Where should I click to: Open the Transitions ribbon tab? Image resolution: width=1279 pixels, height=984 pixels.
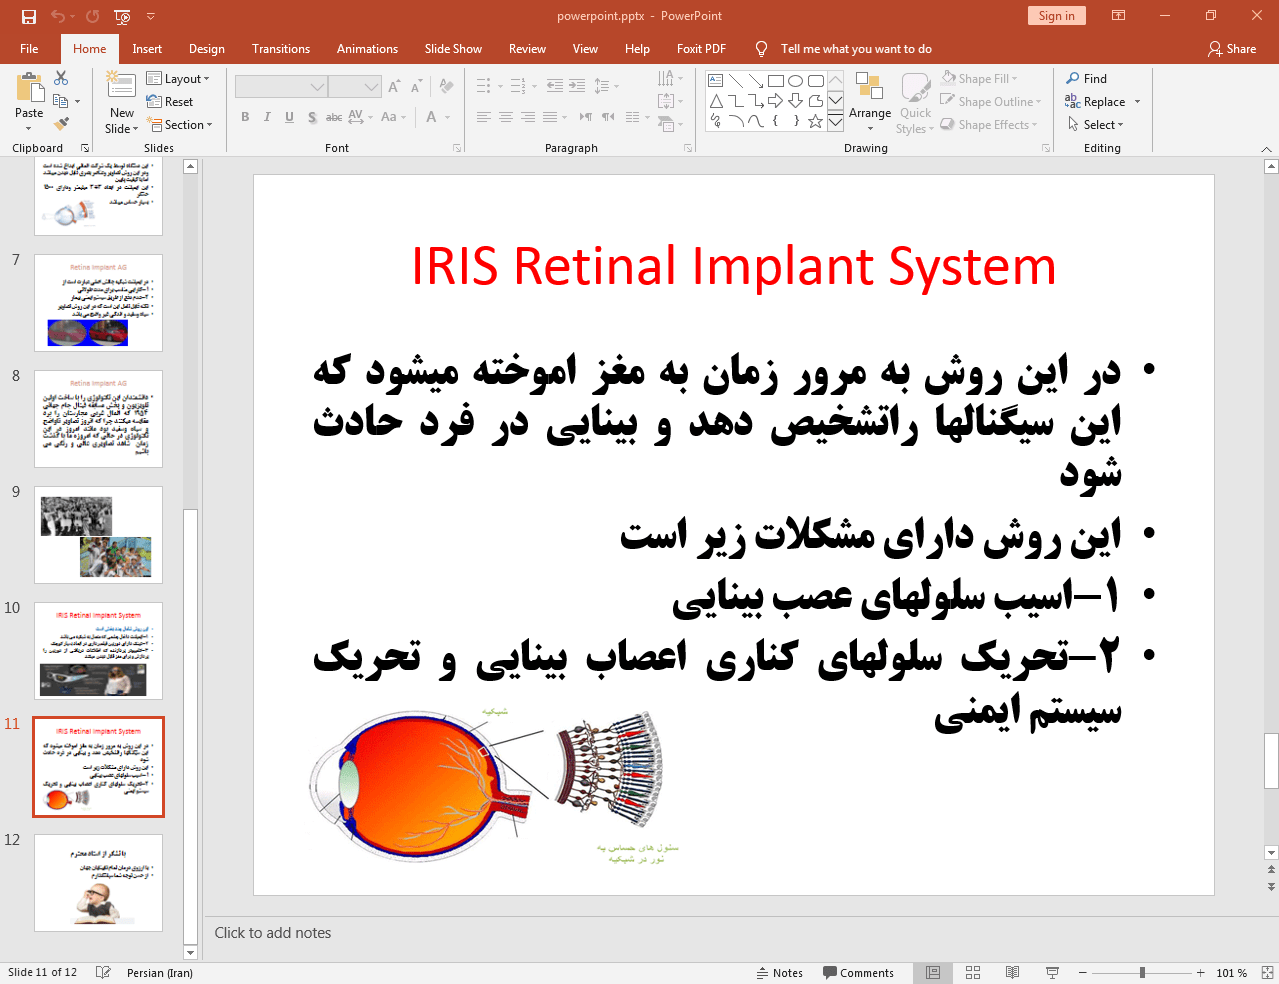pyautogui.click(x=281, y=49)
